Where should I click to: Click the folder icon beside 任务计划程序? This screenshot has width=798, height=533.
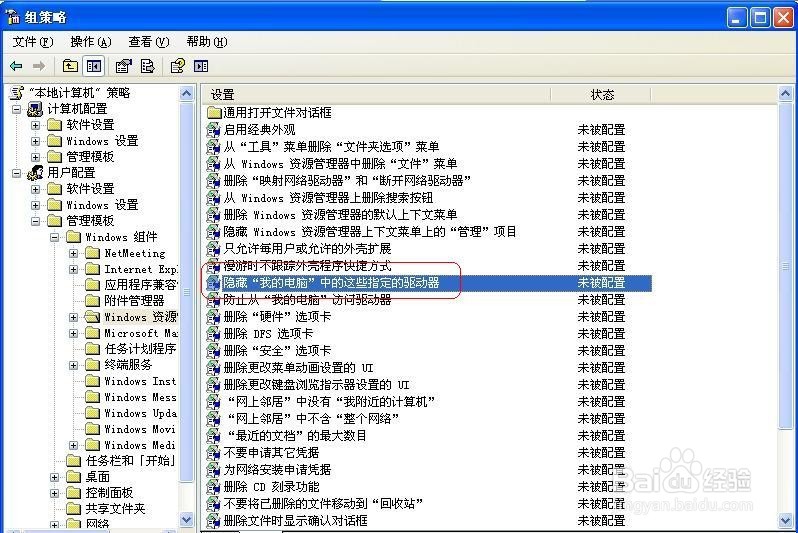click(93, 348)
